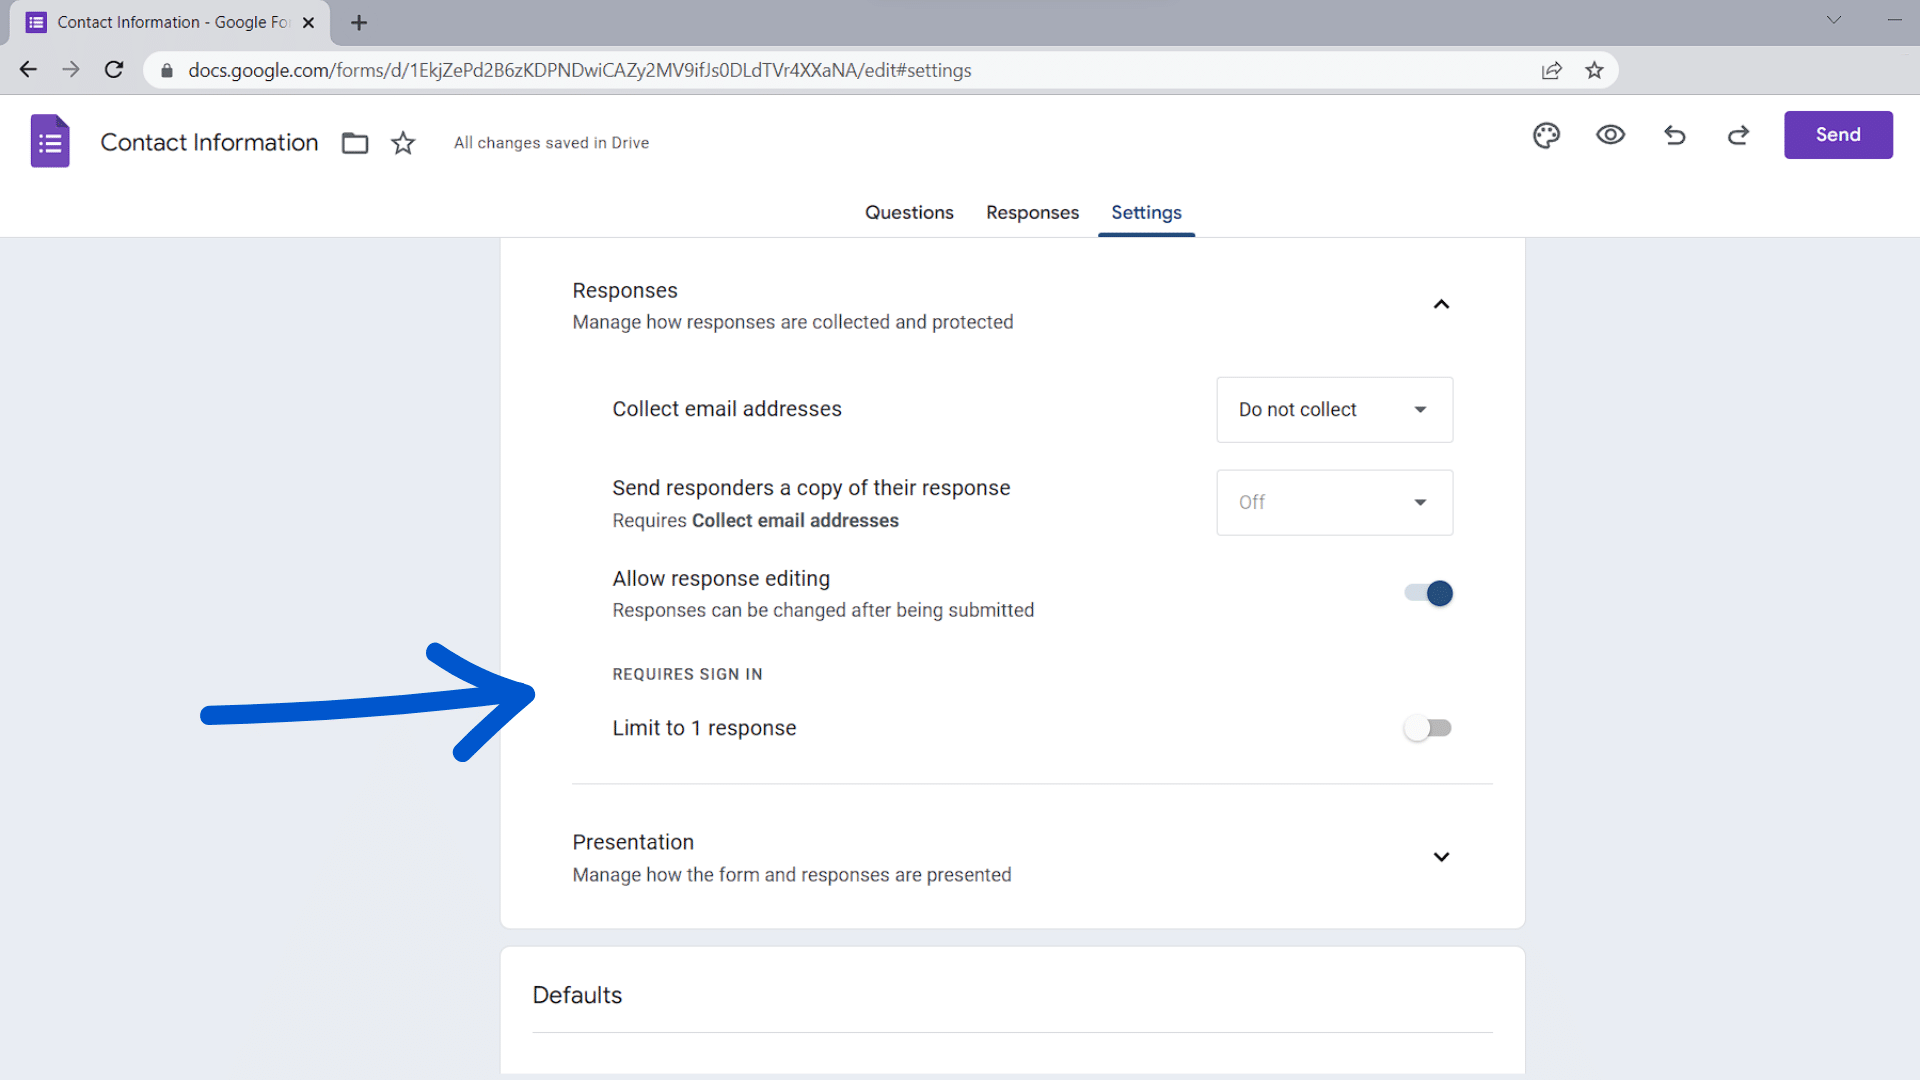Switch to the Questions tab
The height and width of the screenshot is (1080, 1920).
910,212
